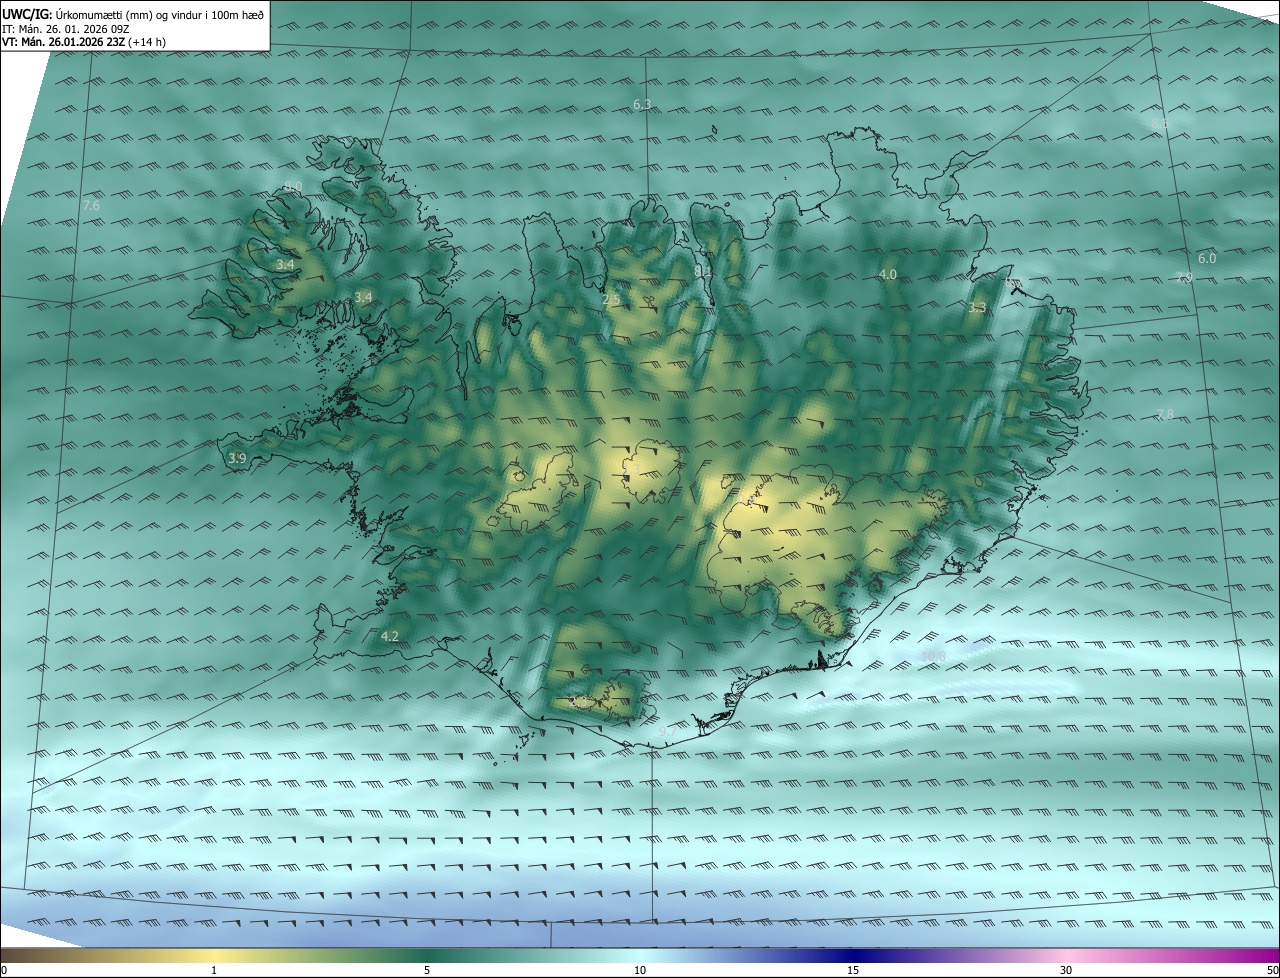The height and width of the screenshot is (978, 1280).
Task: Click the valid time line 'VT: Mán. 26.01.2026 23Z (+14 h)'
Action: pyautogui.click(x=84, y=42)
